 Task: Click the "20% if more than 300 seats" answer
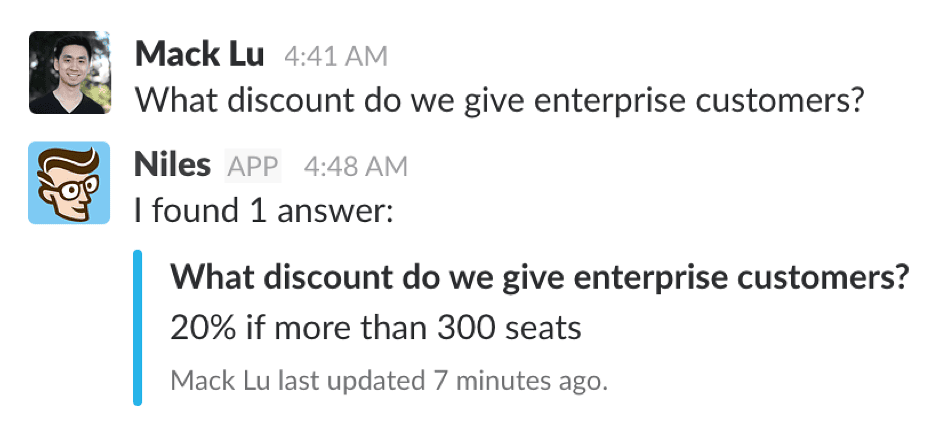pyautogui.click(x=376, y=328)
